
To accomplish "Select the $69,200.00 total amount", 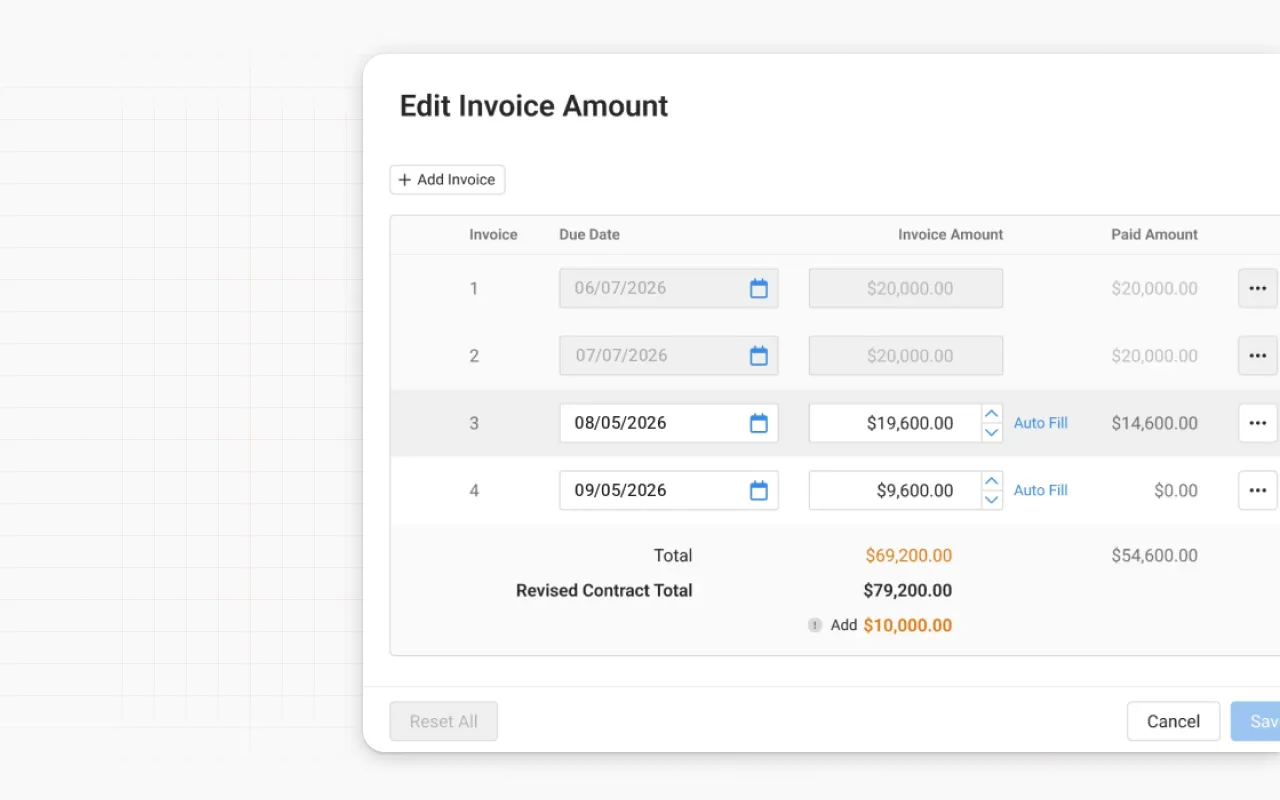I will [909, 556].
